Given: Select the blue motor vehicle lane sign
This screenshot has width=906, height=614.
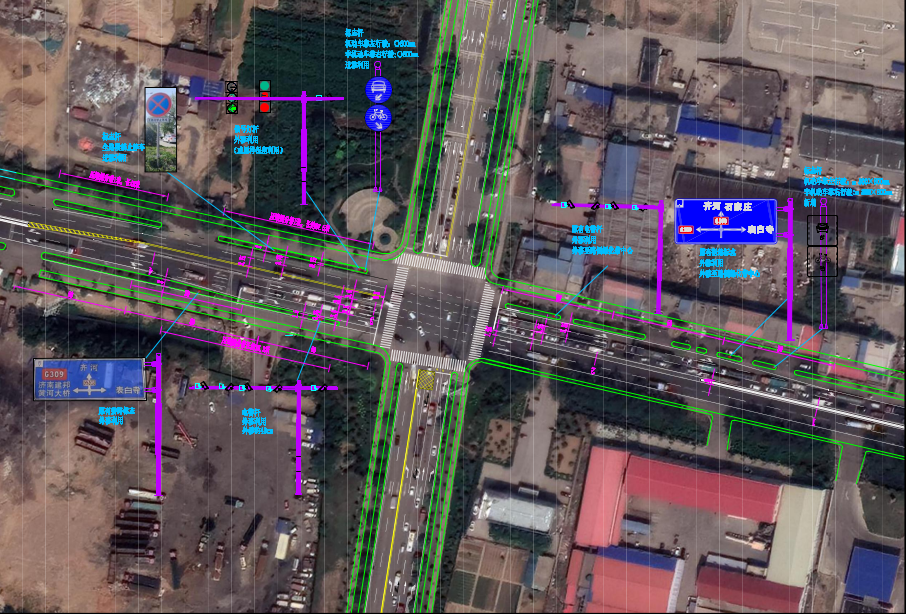Looking at the screenshot, I should pos(378,89).
